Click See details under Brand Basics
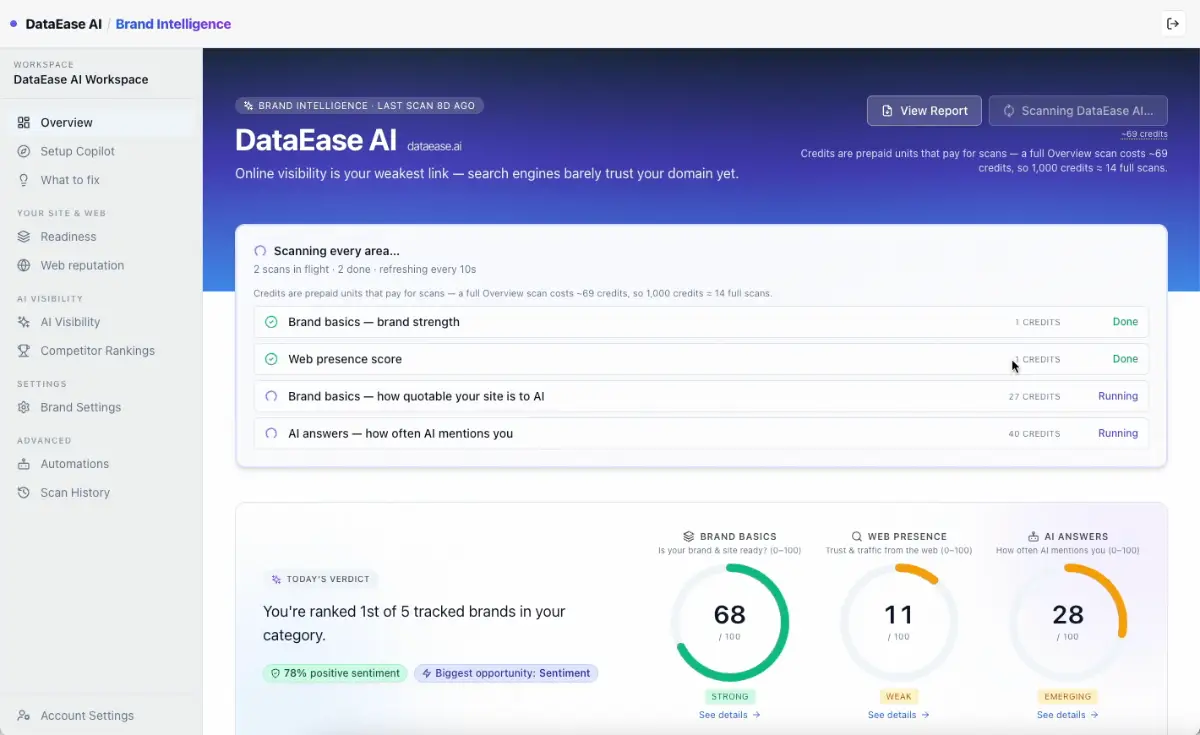Image resolution: width=1200 pixels, height=735 pixels. [x=730, y=715]
